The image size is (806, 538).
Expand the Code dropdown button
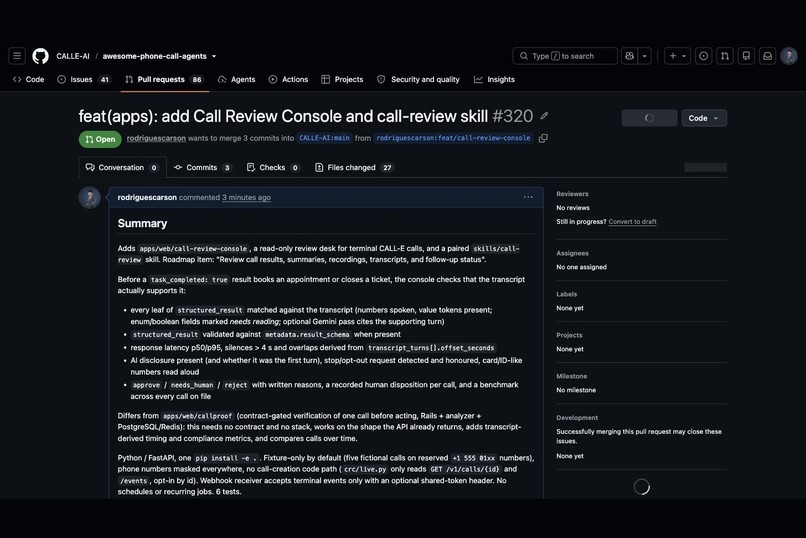pyautogui.click(x=704, y=118)
